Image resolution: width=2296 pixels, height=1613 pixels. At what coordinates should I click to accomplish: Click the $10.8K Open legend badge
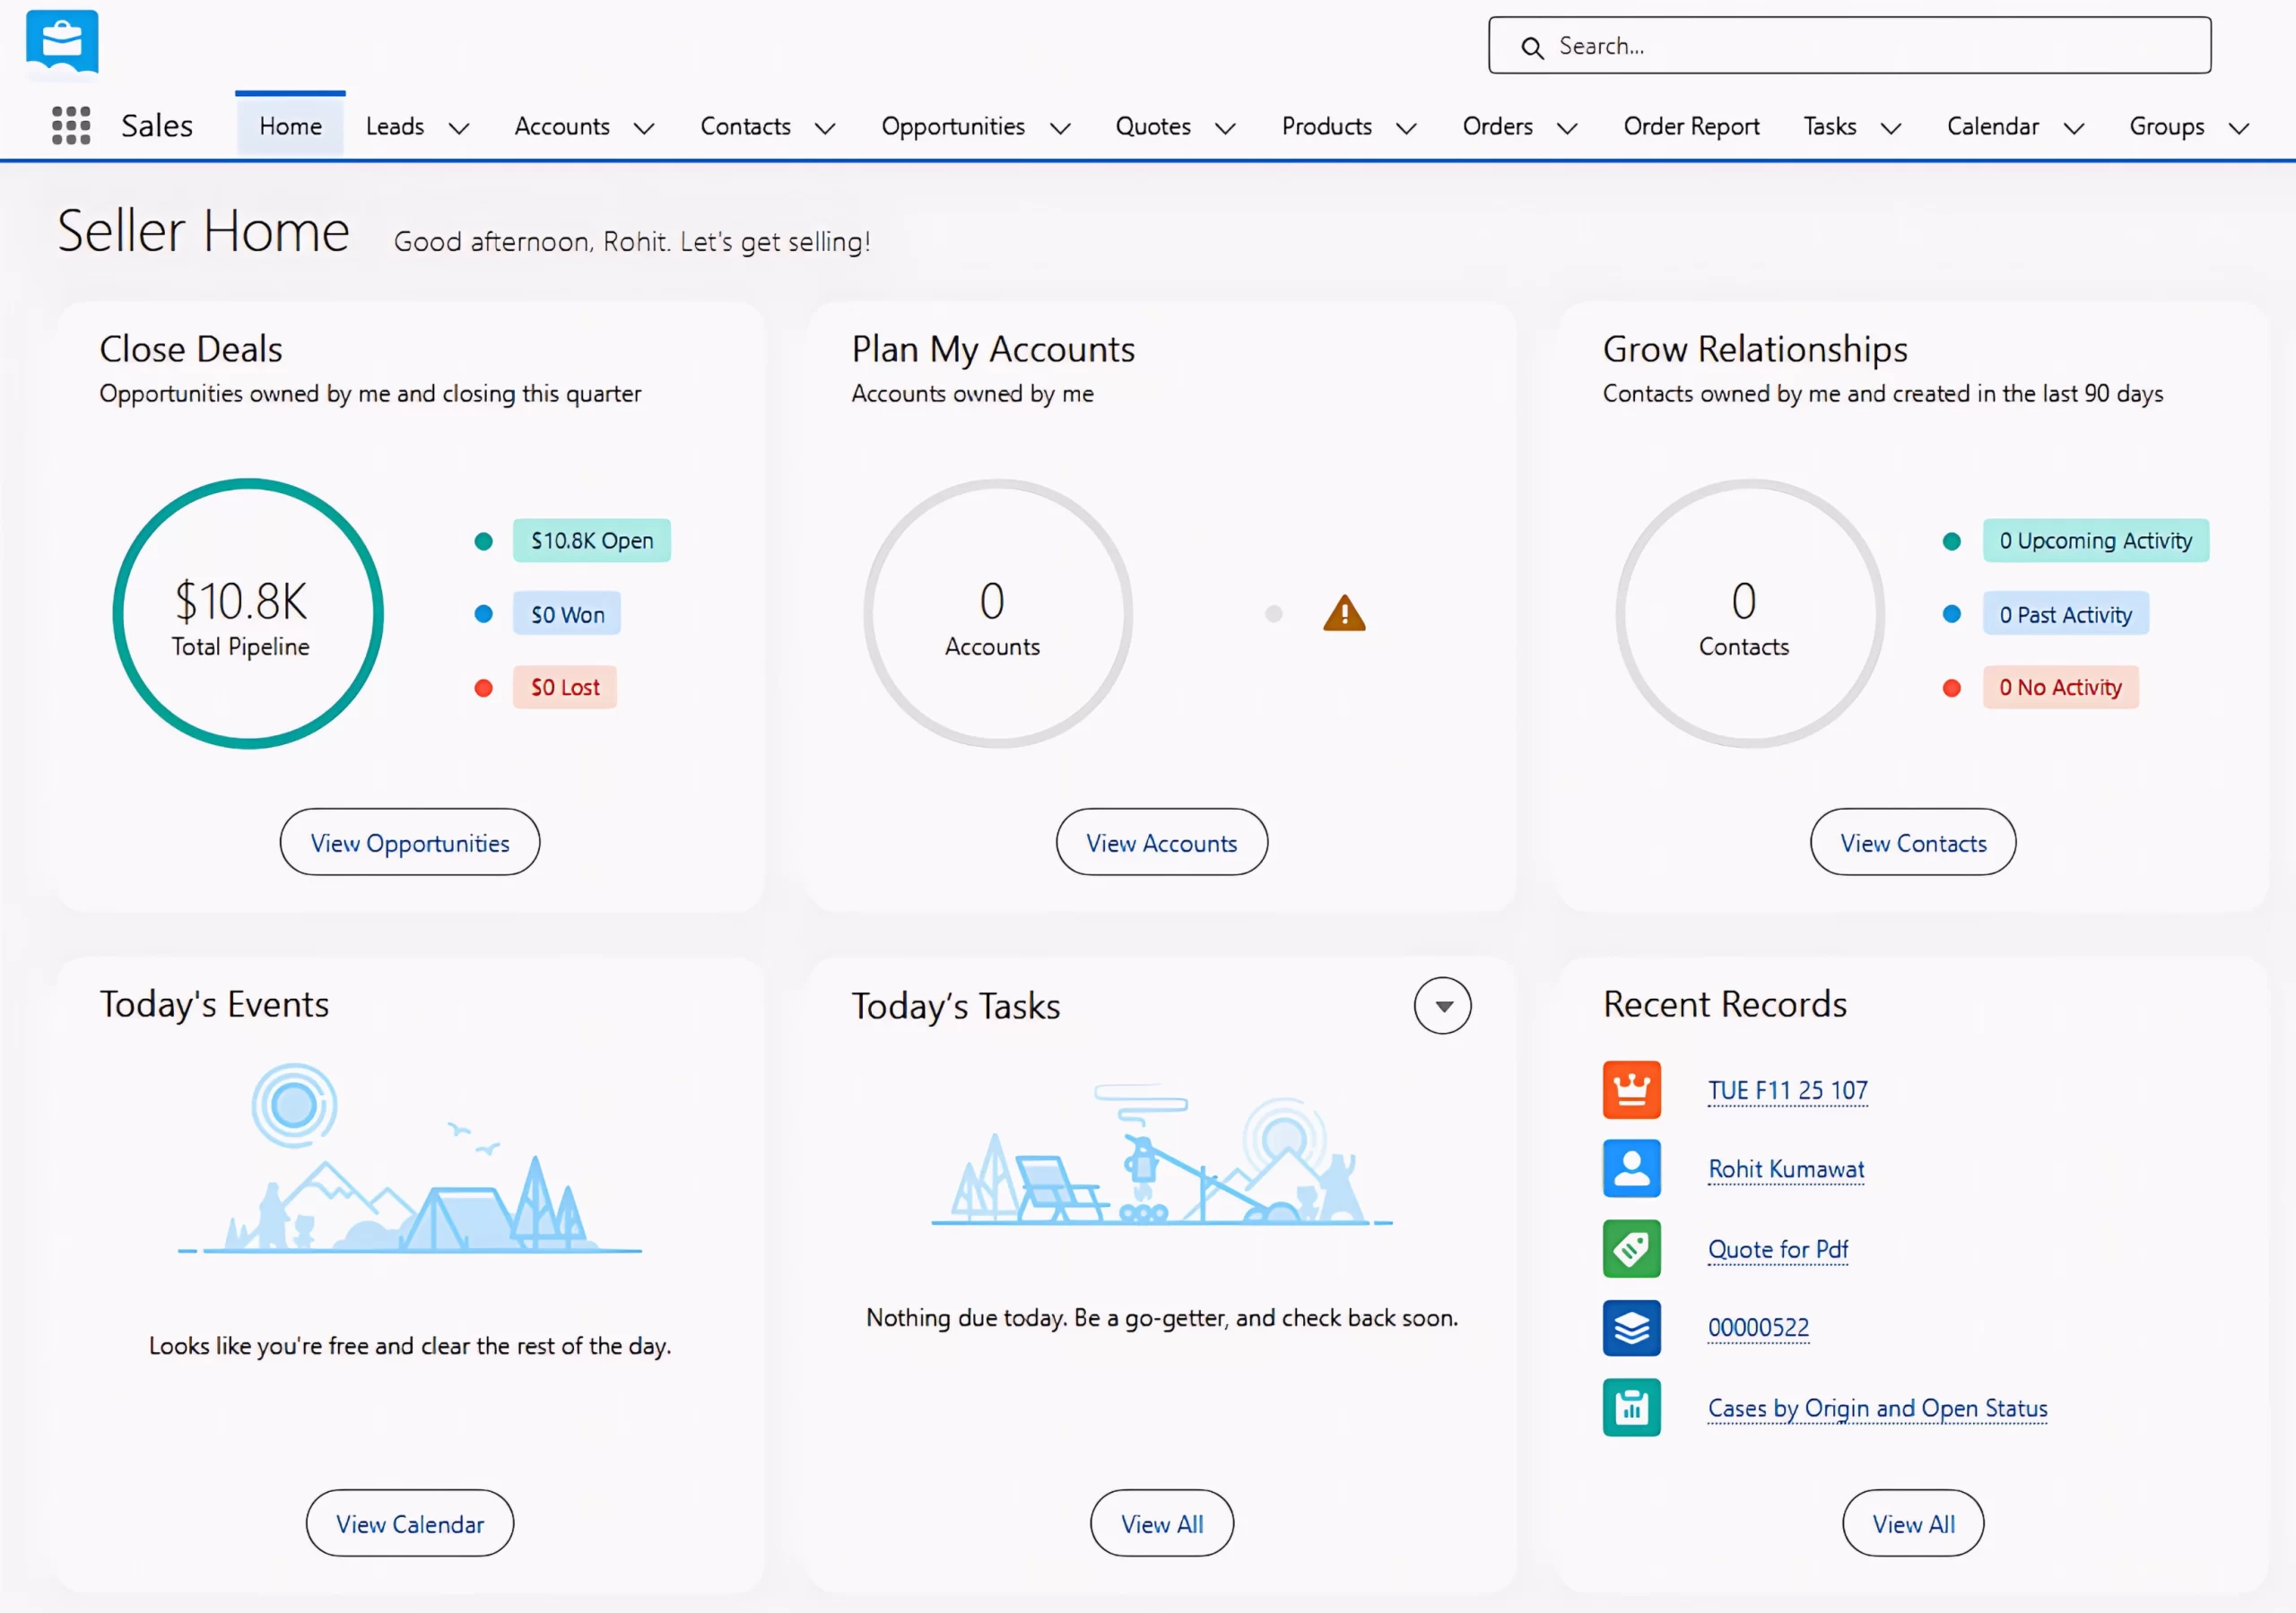click(x=592, y=541)
